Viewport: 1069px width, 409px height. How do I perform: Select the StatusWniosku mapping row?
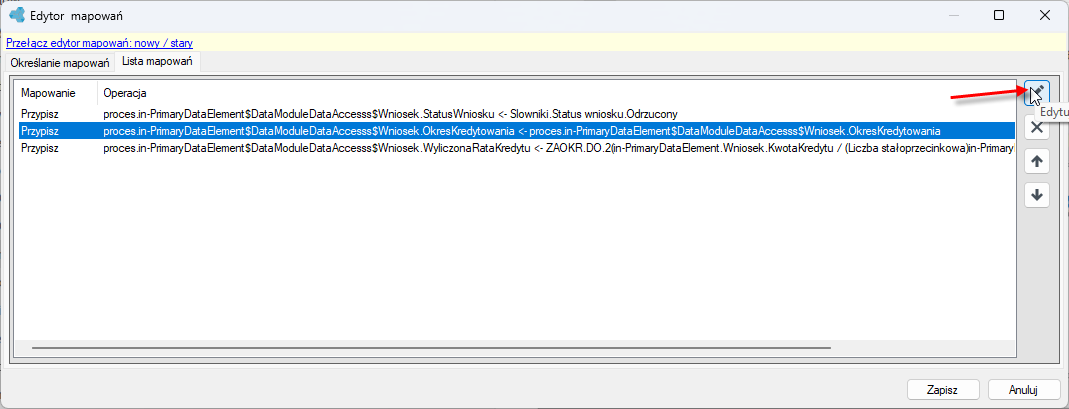tap(516, 113)
